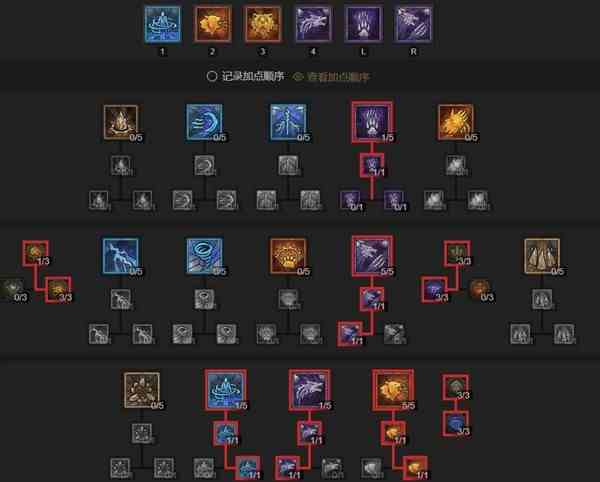This screenshot has height=482, width=600.
Task: Click the brown campfire-like skill 0/5
Action: [121, 122]
